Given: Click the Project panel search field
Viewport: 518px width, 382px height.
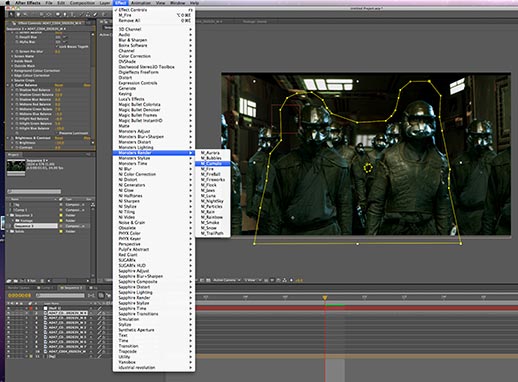Looking at the screenshot, I should pos(34,191).
